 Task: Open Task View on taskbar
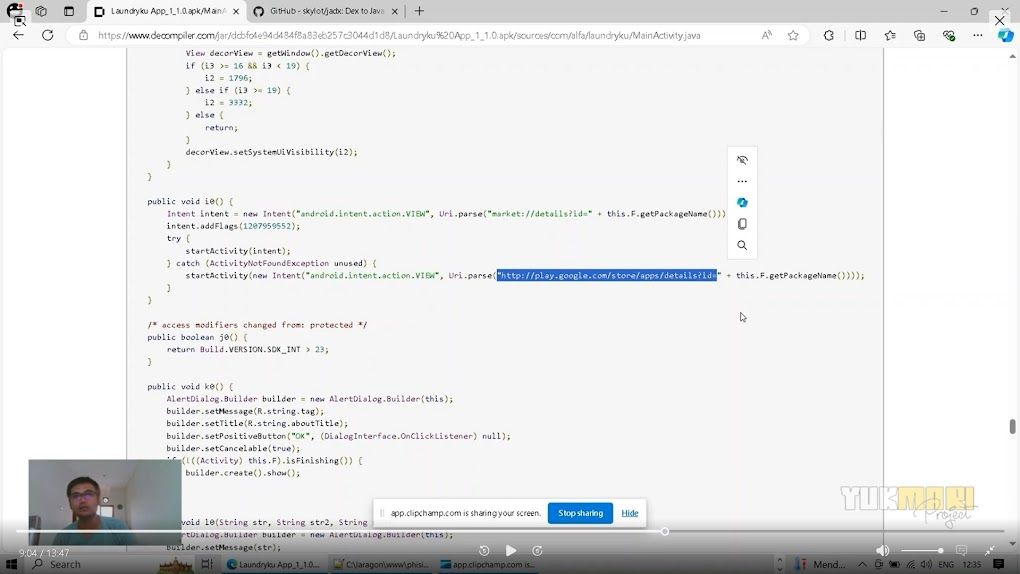[207, 564]
